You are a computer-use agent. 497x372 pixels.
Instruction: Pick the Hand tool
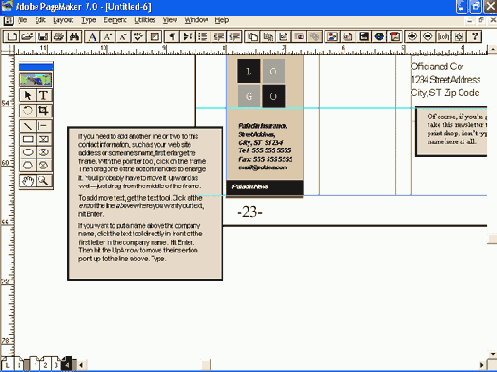point(28,181)
